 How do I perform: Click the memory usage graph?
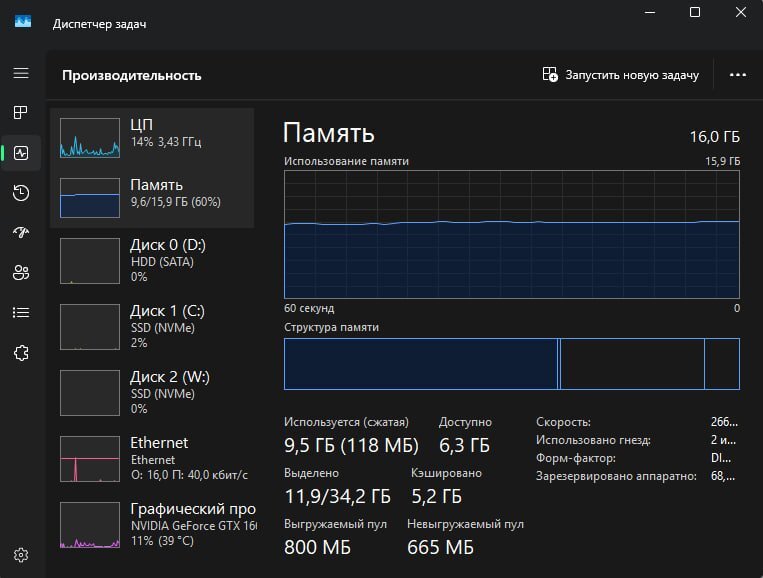pos(511,234)
